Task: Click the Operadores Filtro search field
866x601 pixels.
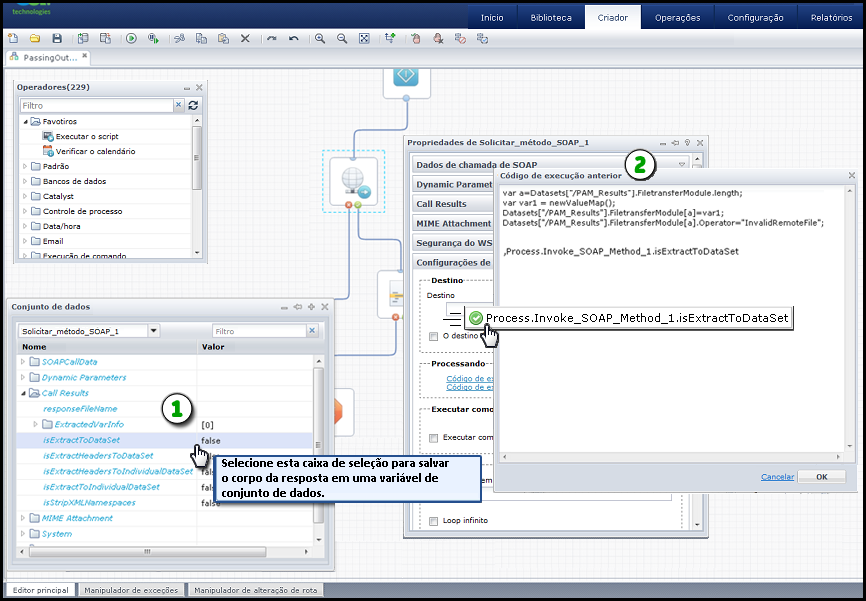Action: click(101, 105)
